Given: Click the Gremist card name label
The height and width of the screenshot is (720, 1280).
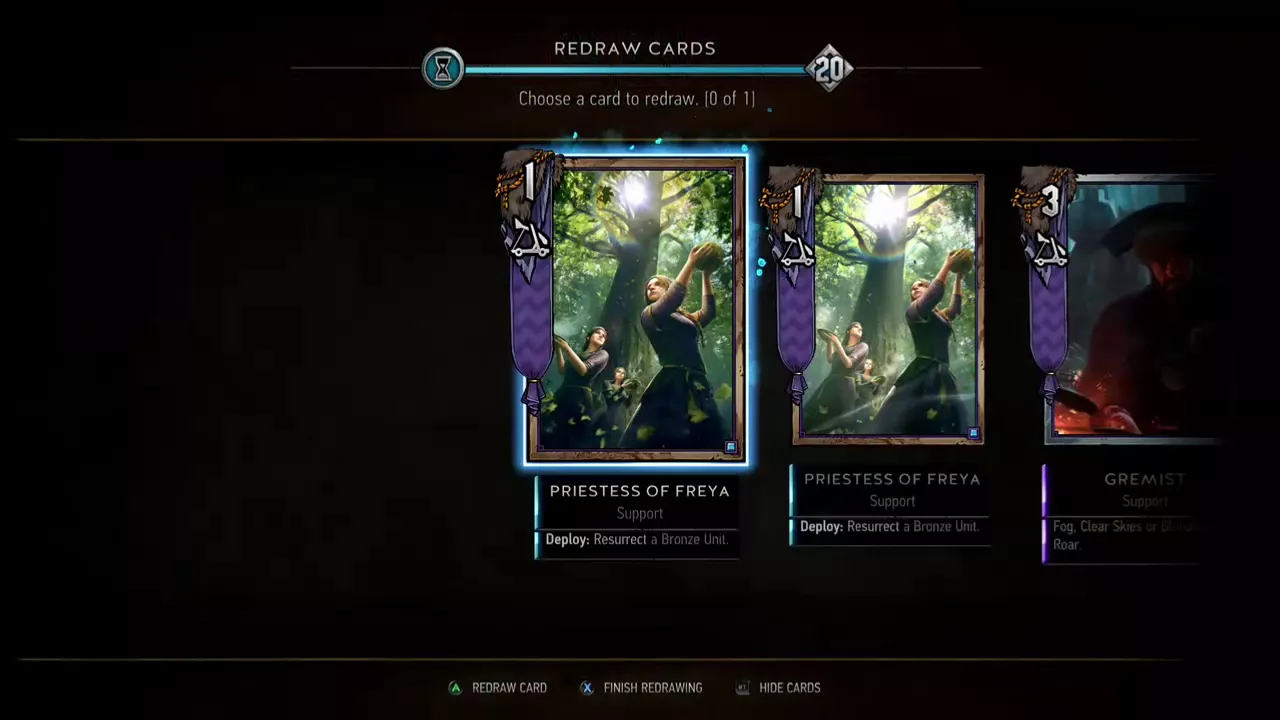Looking at the screenshot, I should click(1144, 479).
